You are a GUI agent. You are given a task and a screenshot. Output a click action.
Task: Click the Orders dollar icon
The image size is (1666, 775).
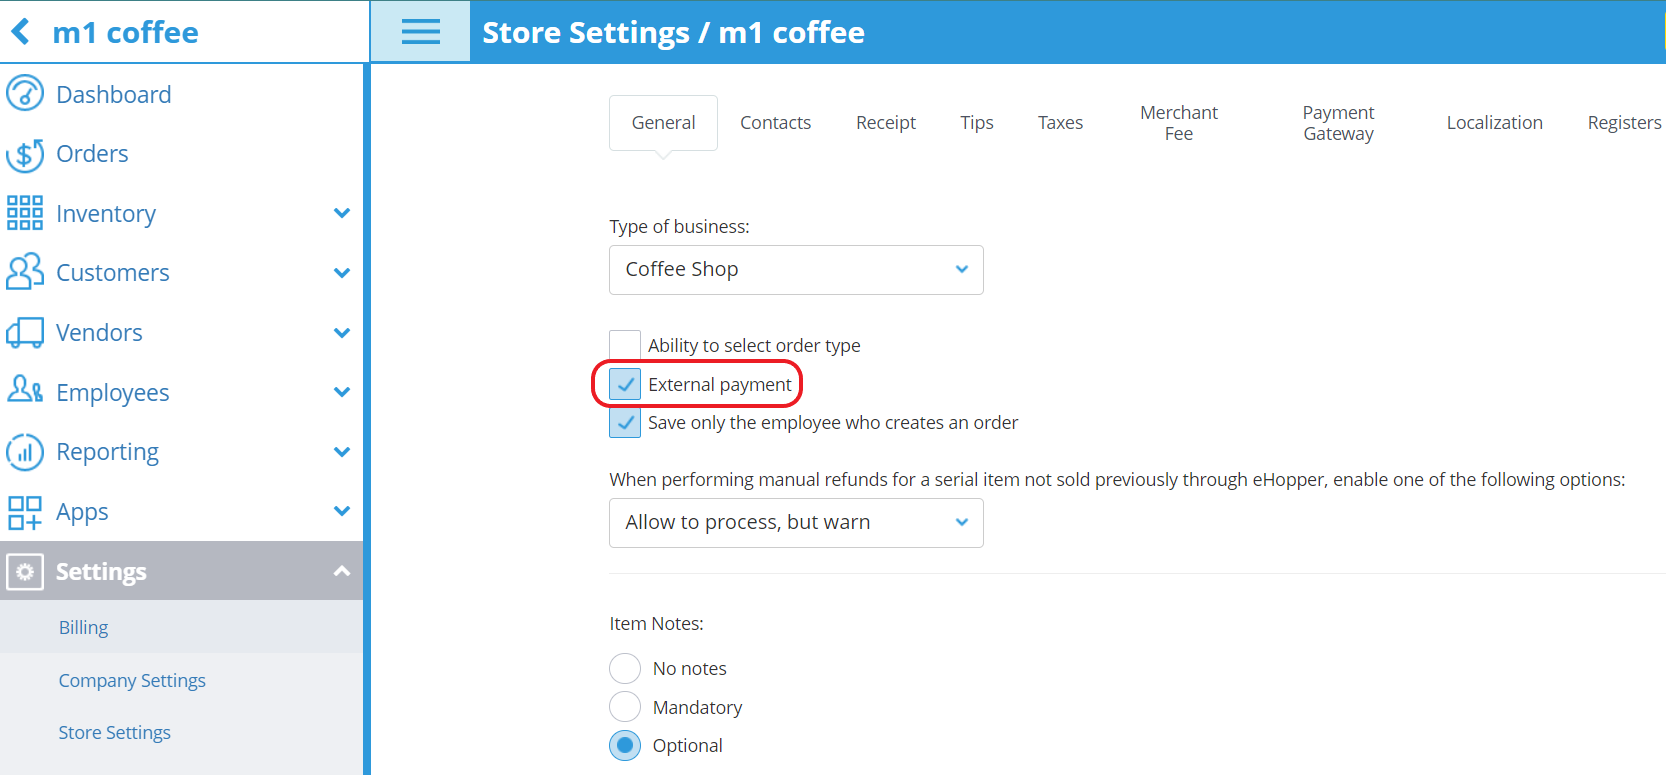point(25,154)
